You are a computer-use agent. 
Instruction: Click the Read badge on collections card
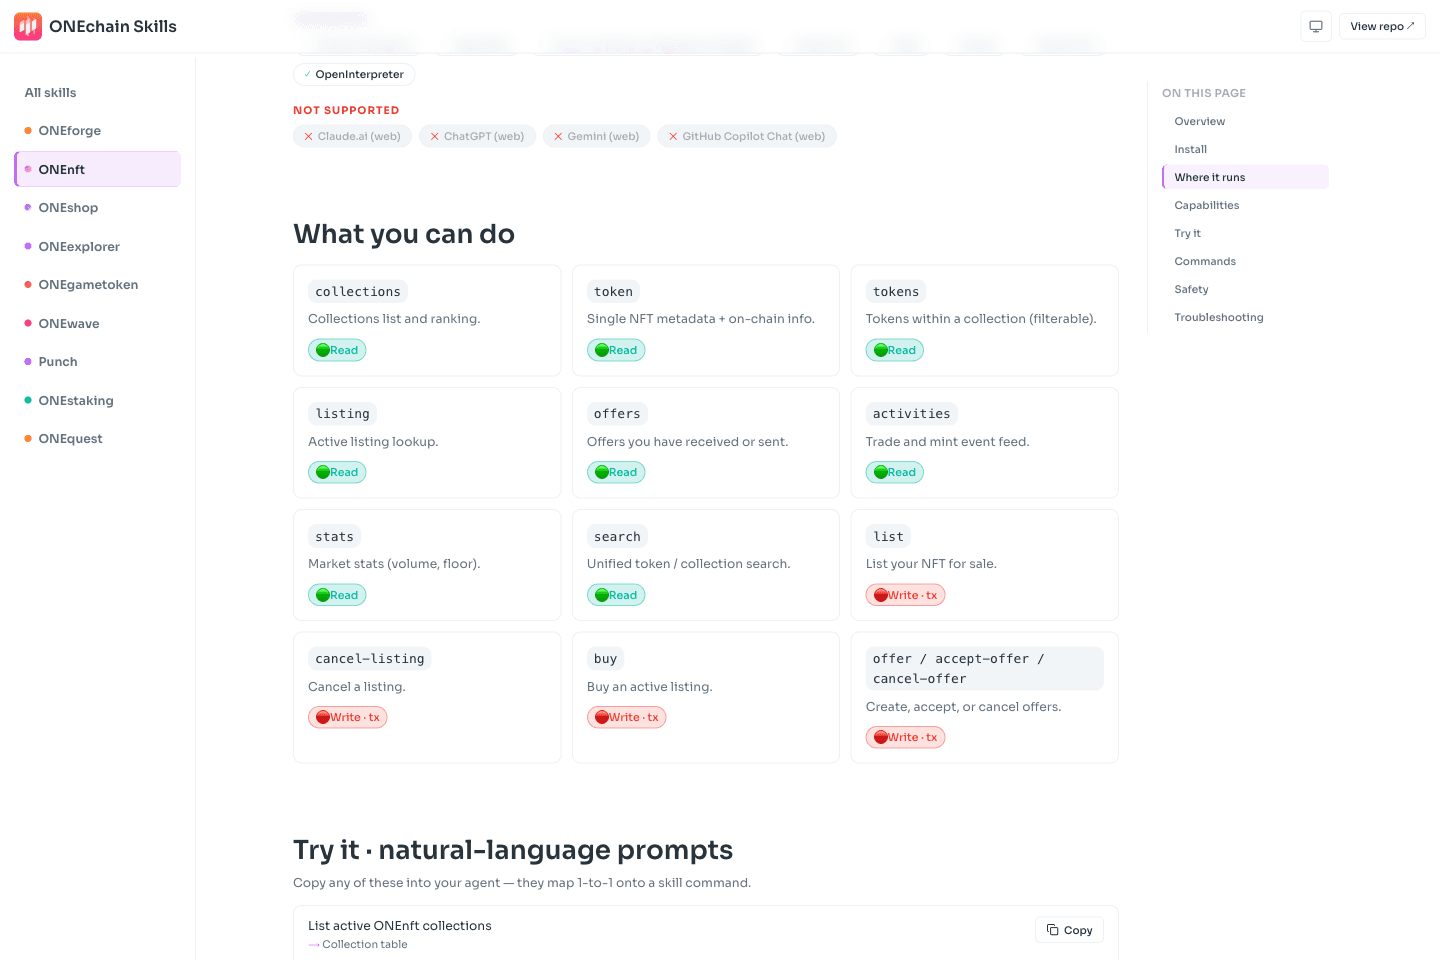click(337, 350)
